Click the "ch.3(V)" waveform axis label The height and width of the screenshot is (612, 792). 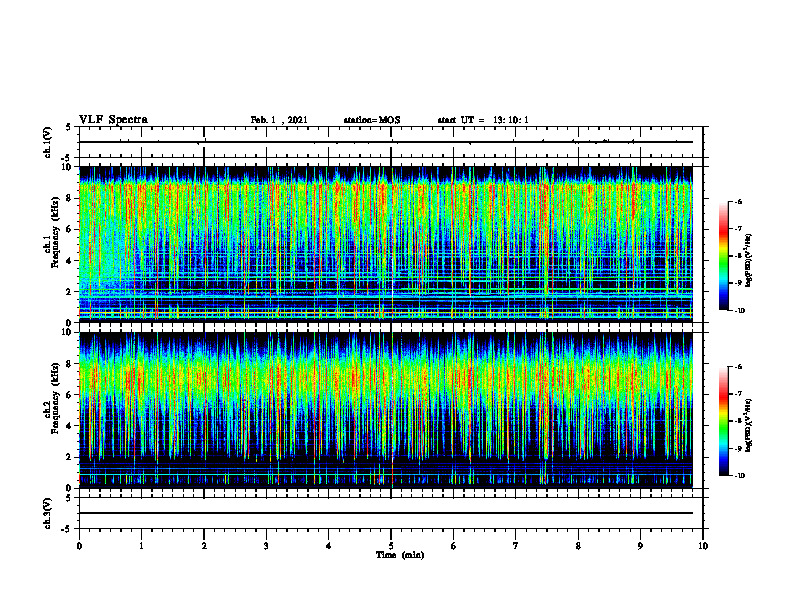click(48, 514)
